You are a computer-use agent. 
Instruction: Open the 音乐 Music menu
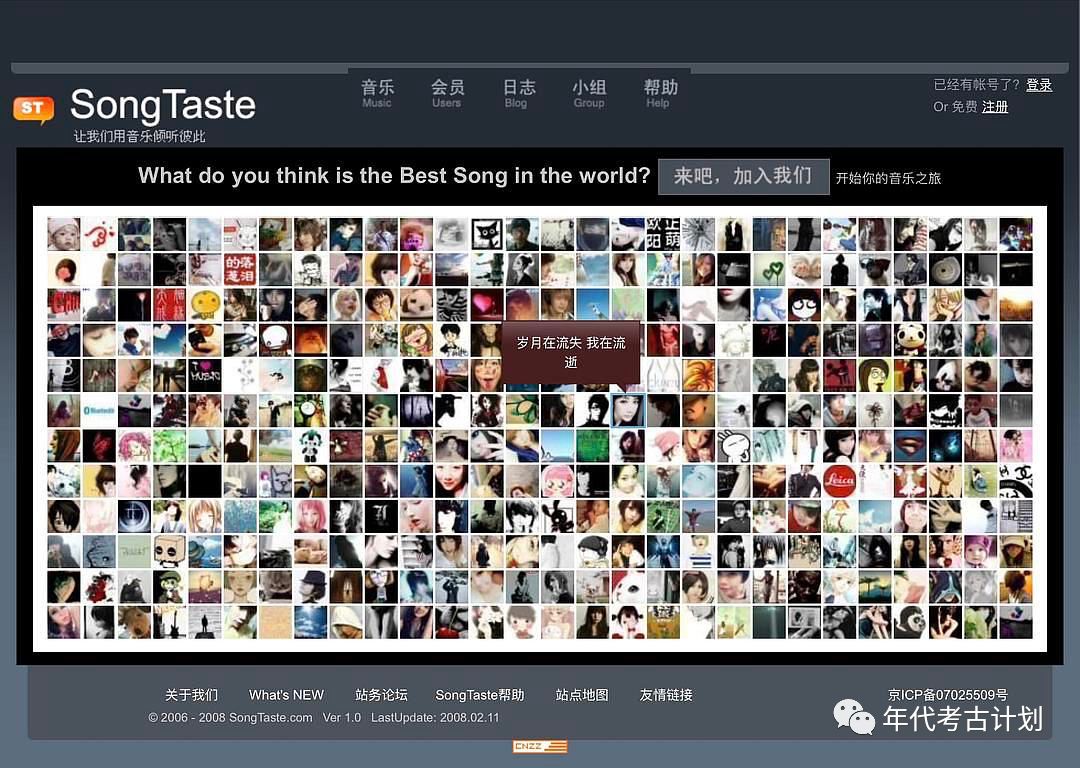pyautogui.click(x=378, y=93)
